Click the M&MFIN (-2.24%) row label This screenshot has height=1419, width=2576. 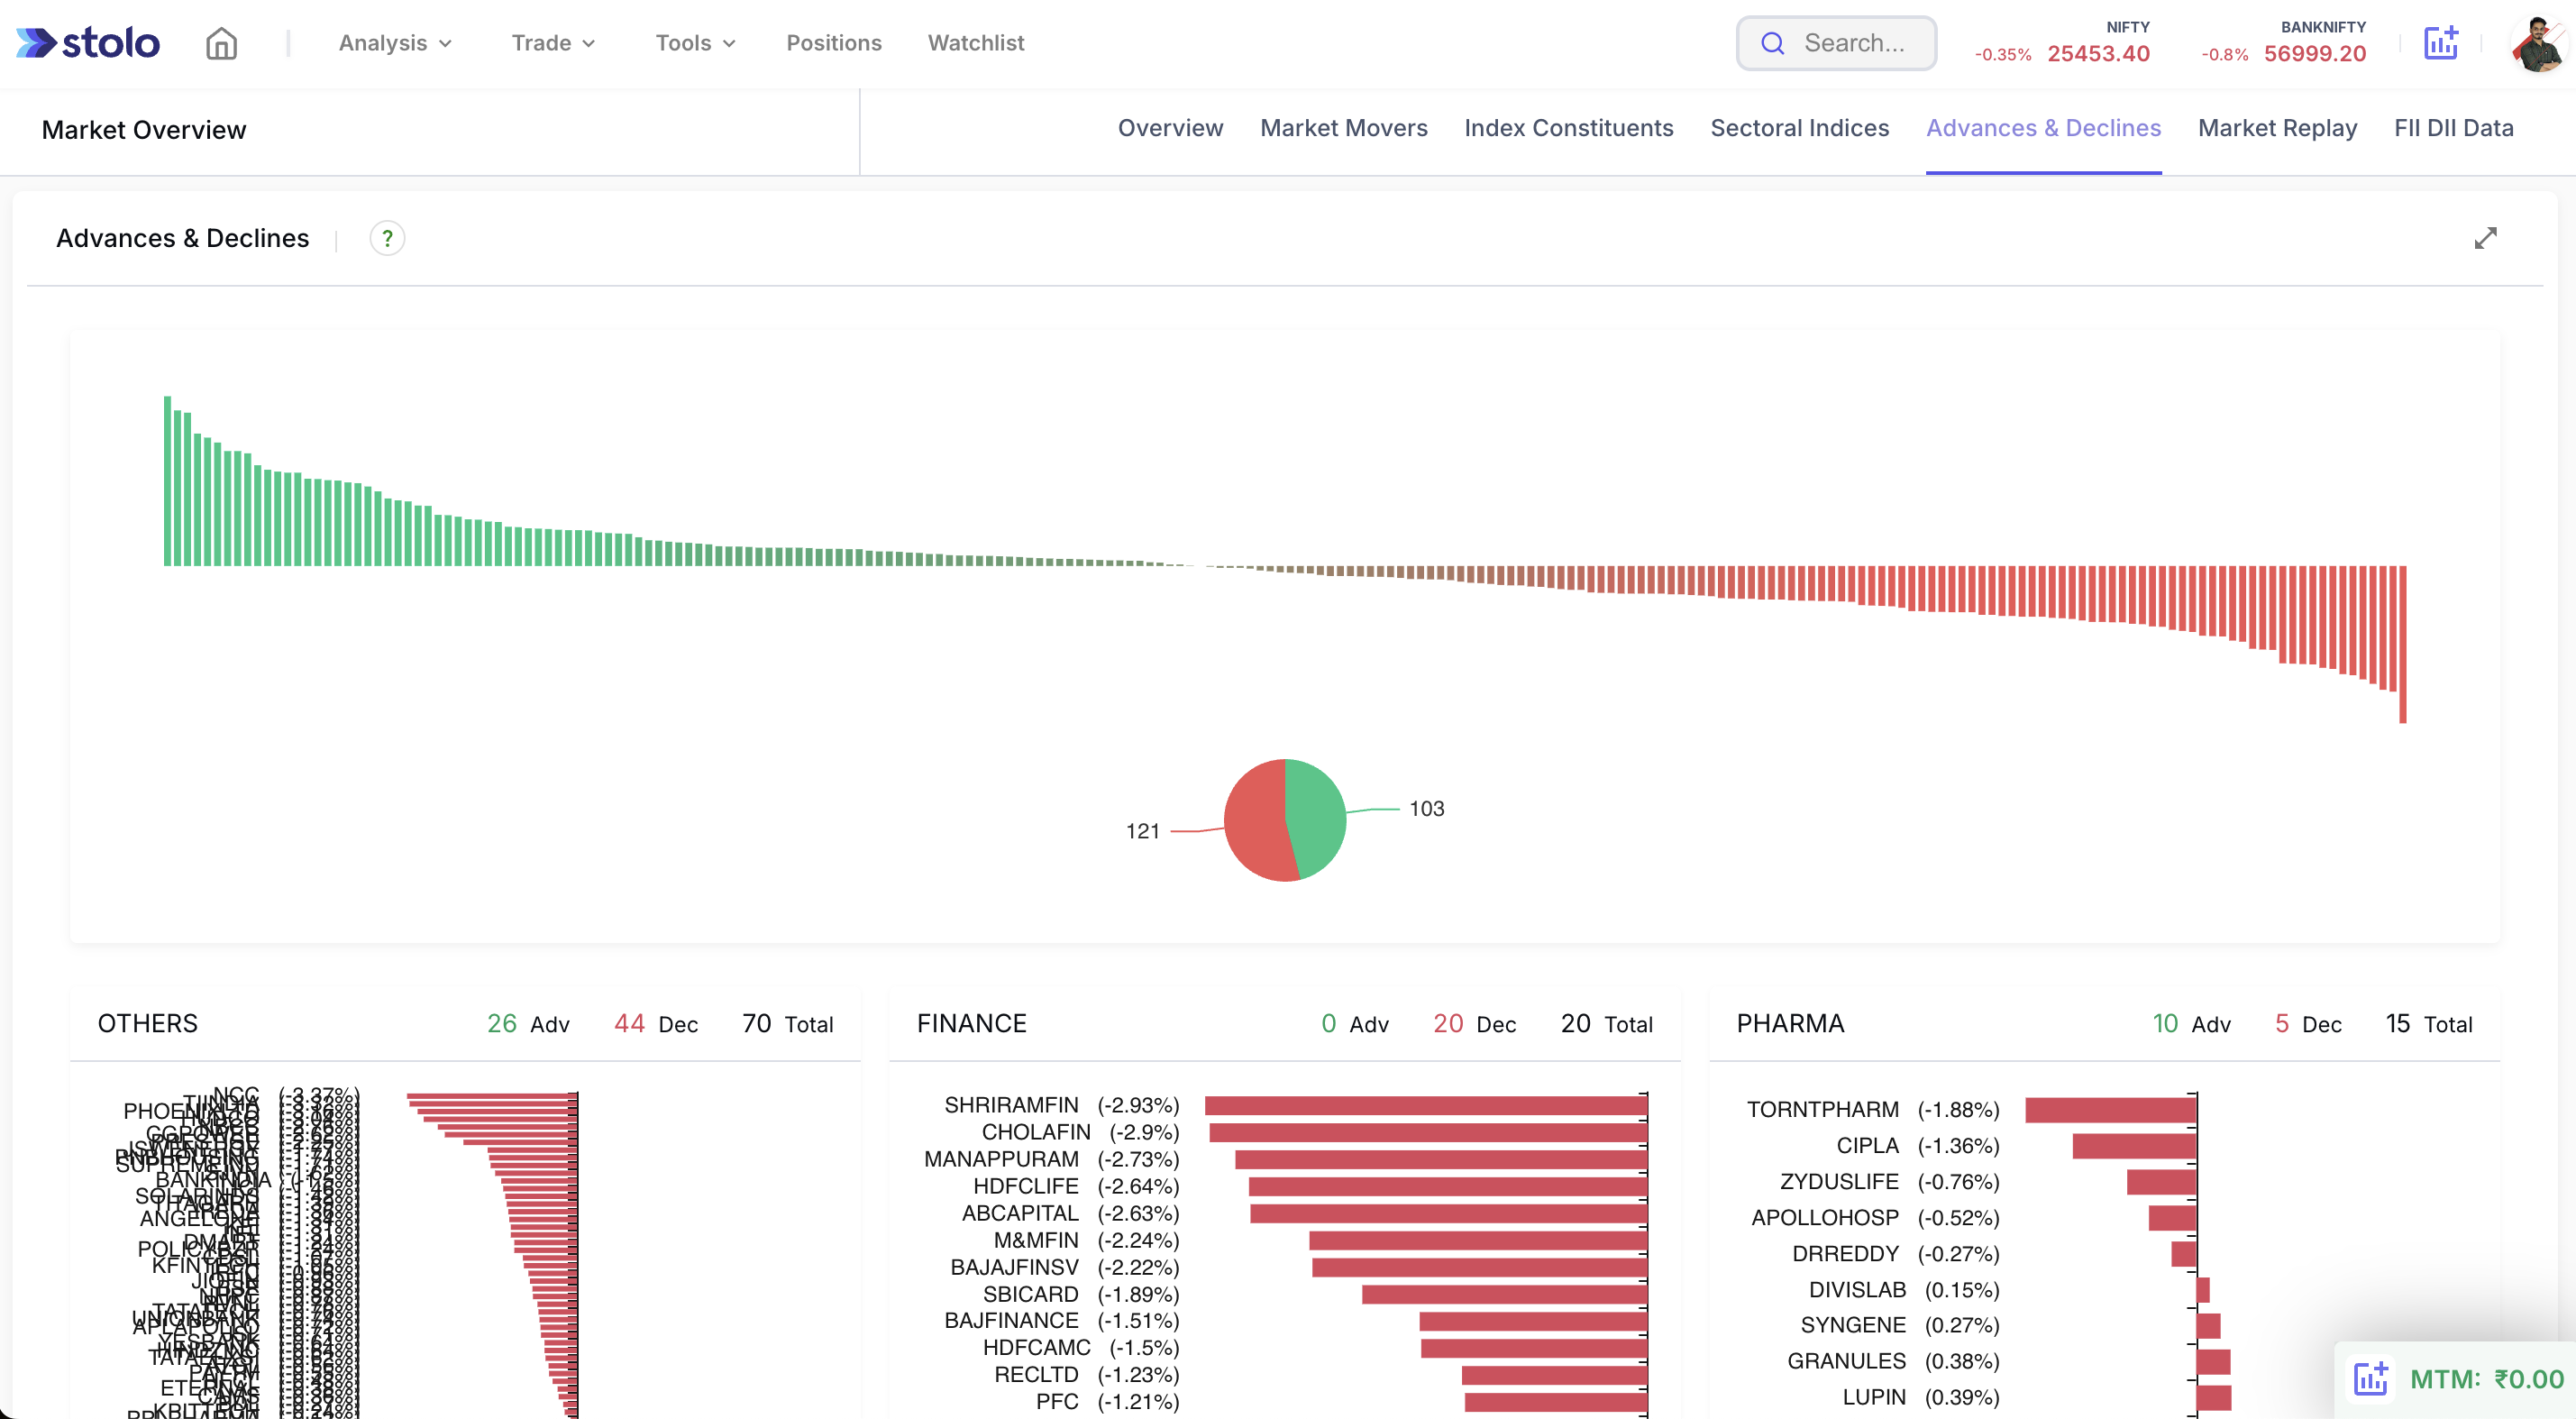pos(1086,1240)
